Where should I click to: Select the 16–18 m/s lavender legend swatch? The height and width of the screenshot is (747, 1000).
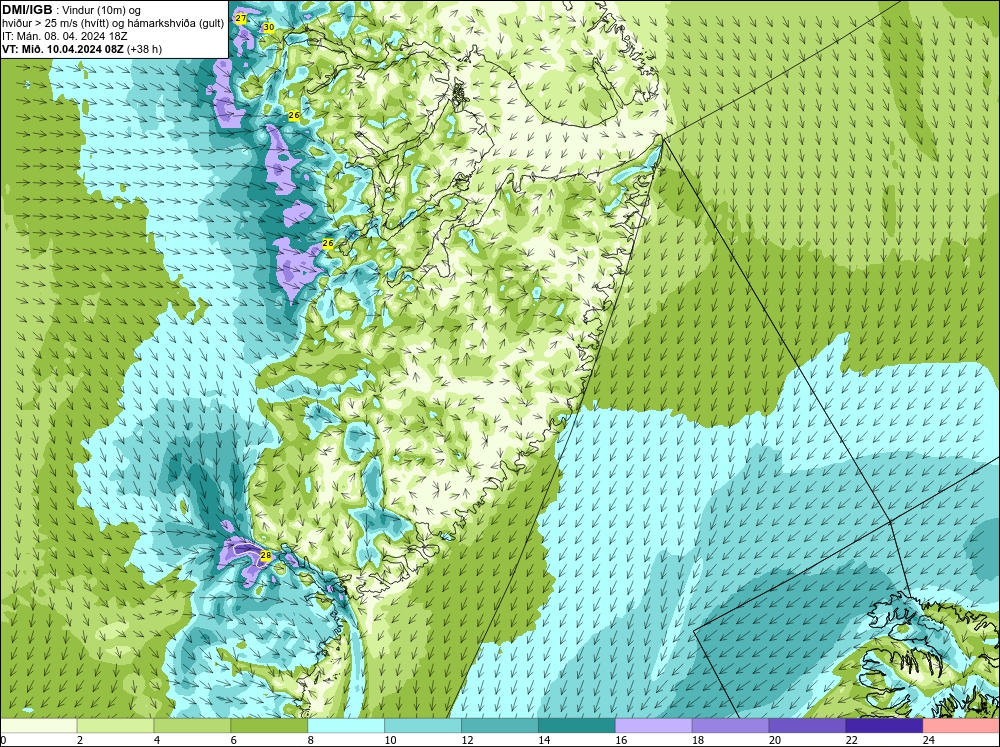pyautogui.click(x=654, y=725)
